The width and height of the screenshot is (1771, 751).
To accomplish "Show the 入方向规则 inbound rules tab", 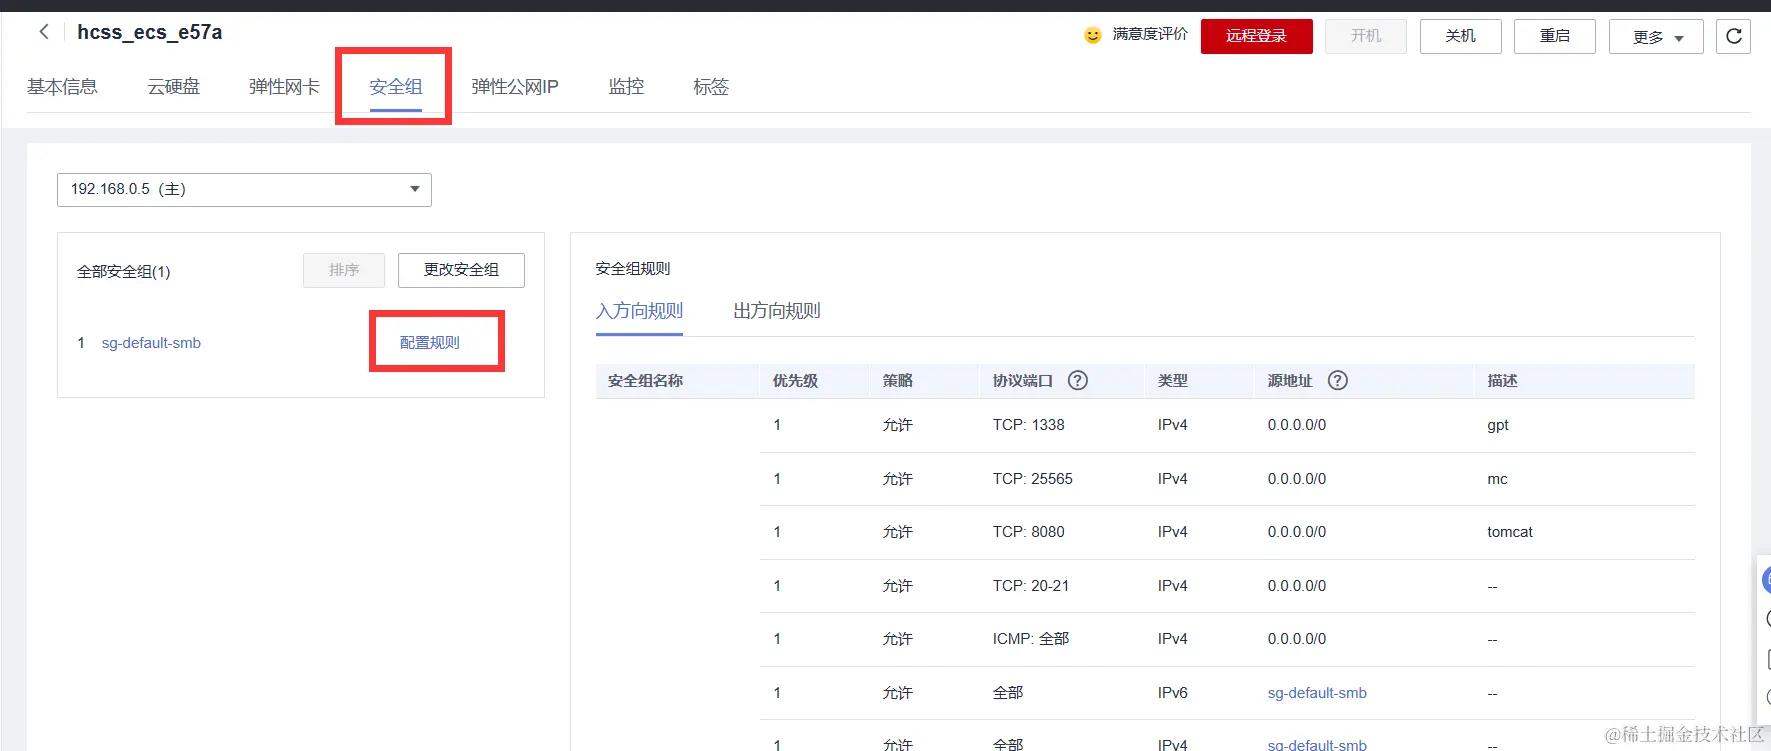I will 639,311.
